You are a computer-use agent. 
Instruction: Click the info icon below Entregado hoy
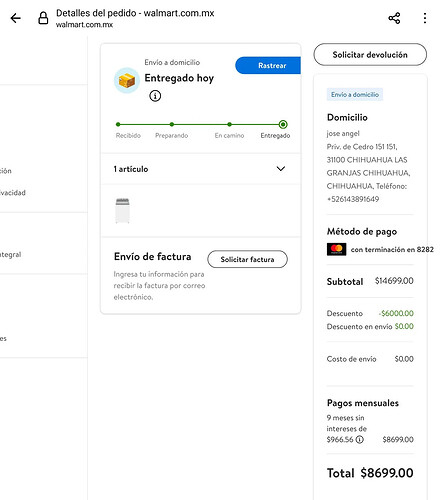(155, 96)
